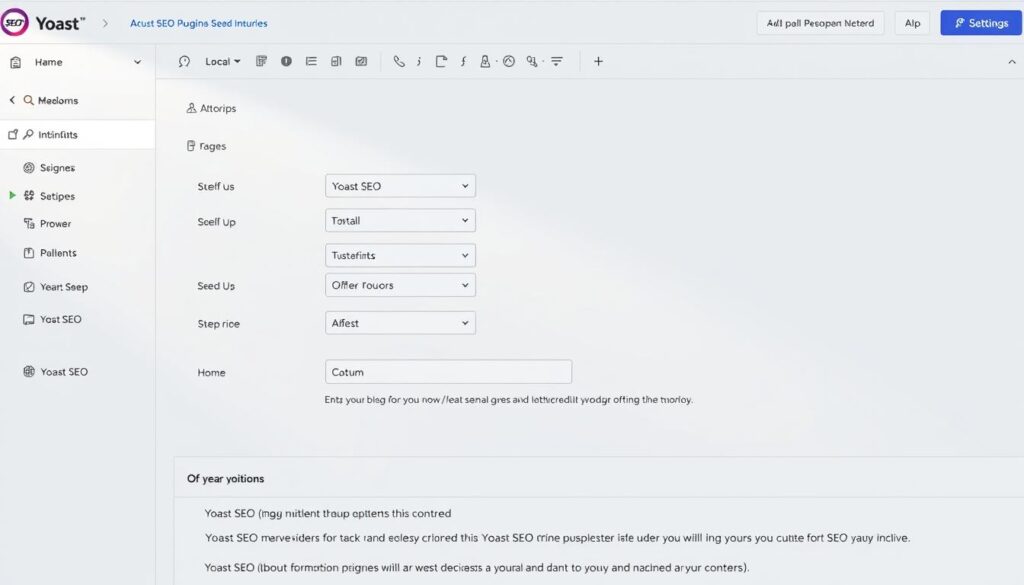Image resolution: width=1024 pixels, height=585 pixels.
Task: Click the bulleted list toolbar icon
Action: [x=311, y=61]
